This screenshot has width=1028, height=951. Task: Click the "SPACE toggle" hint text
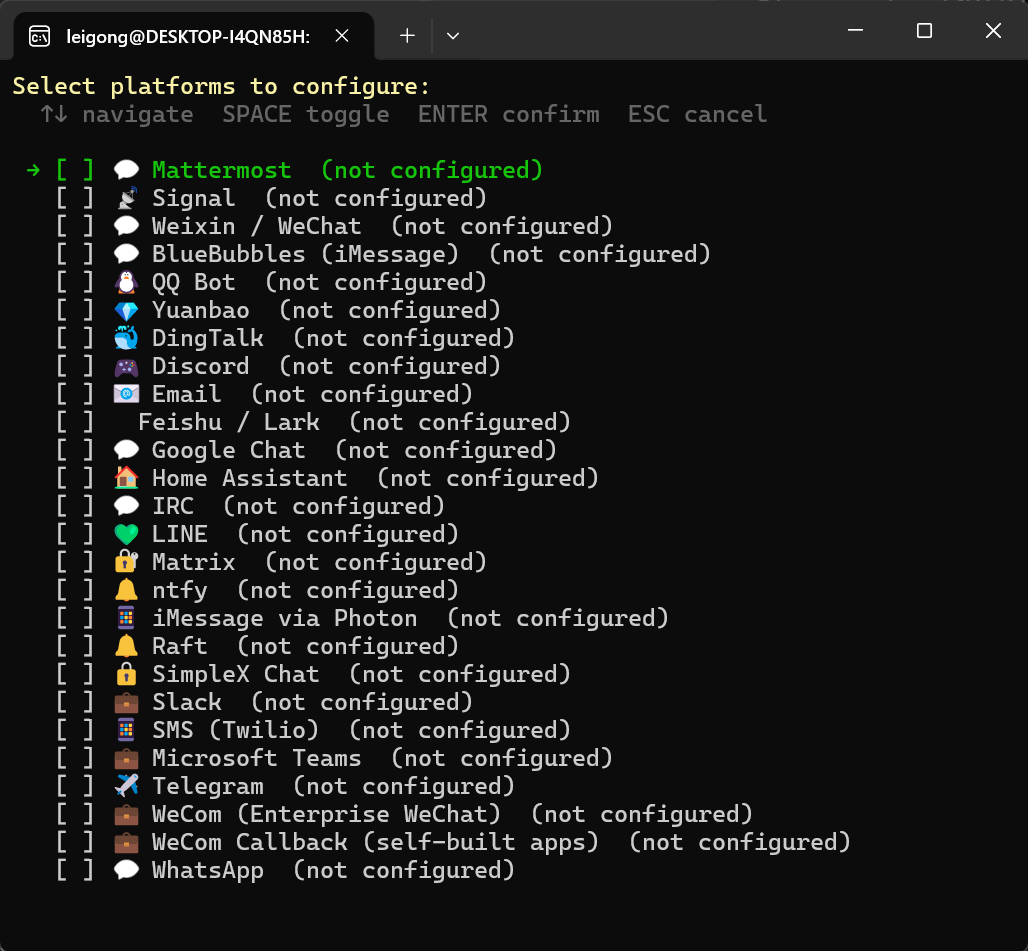click(x=306, y=115)
